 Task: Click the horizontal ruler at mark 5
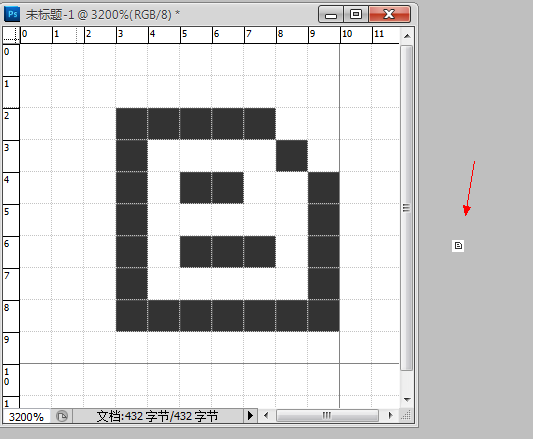(196, 35)
